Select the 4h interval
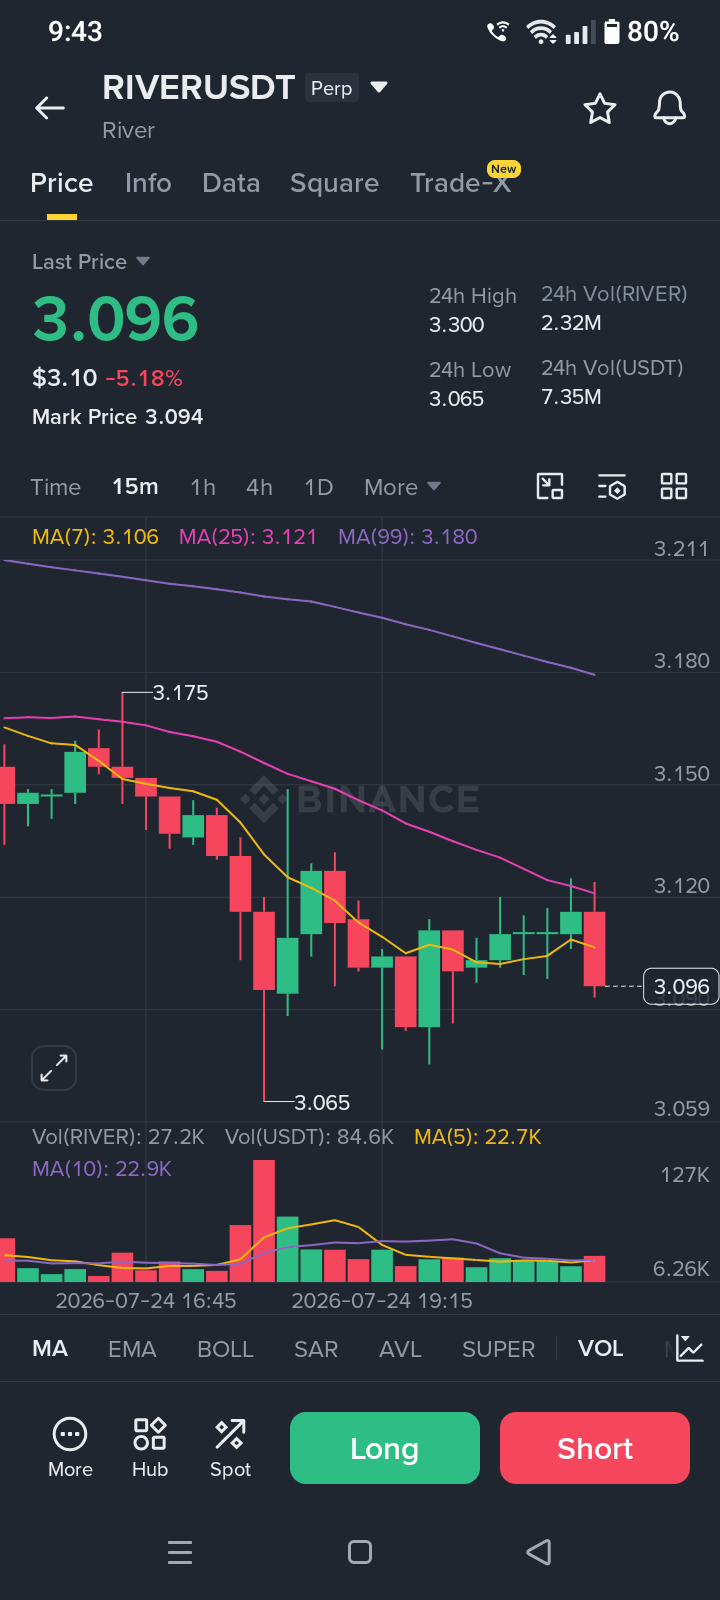 tap(259, 487)
